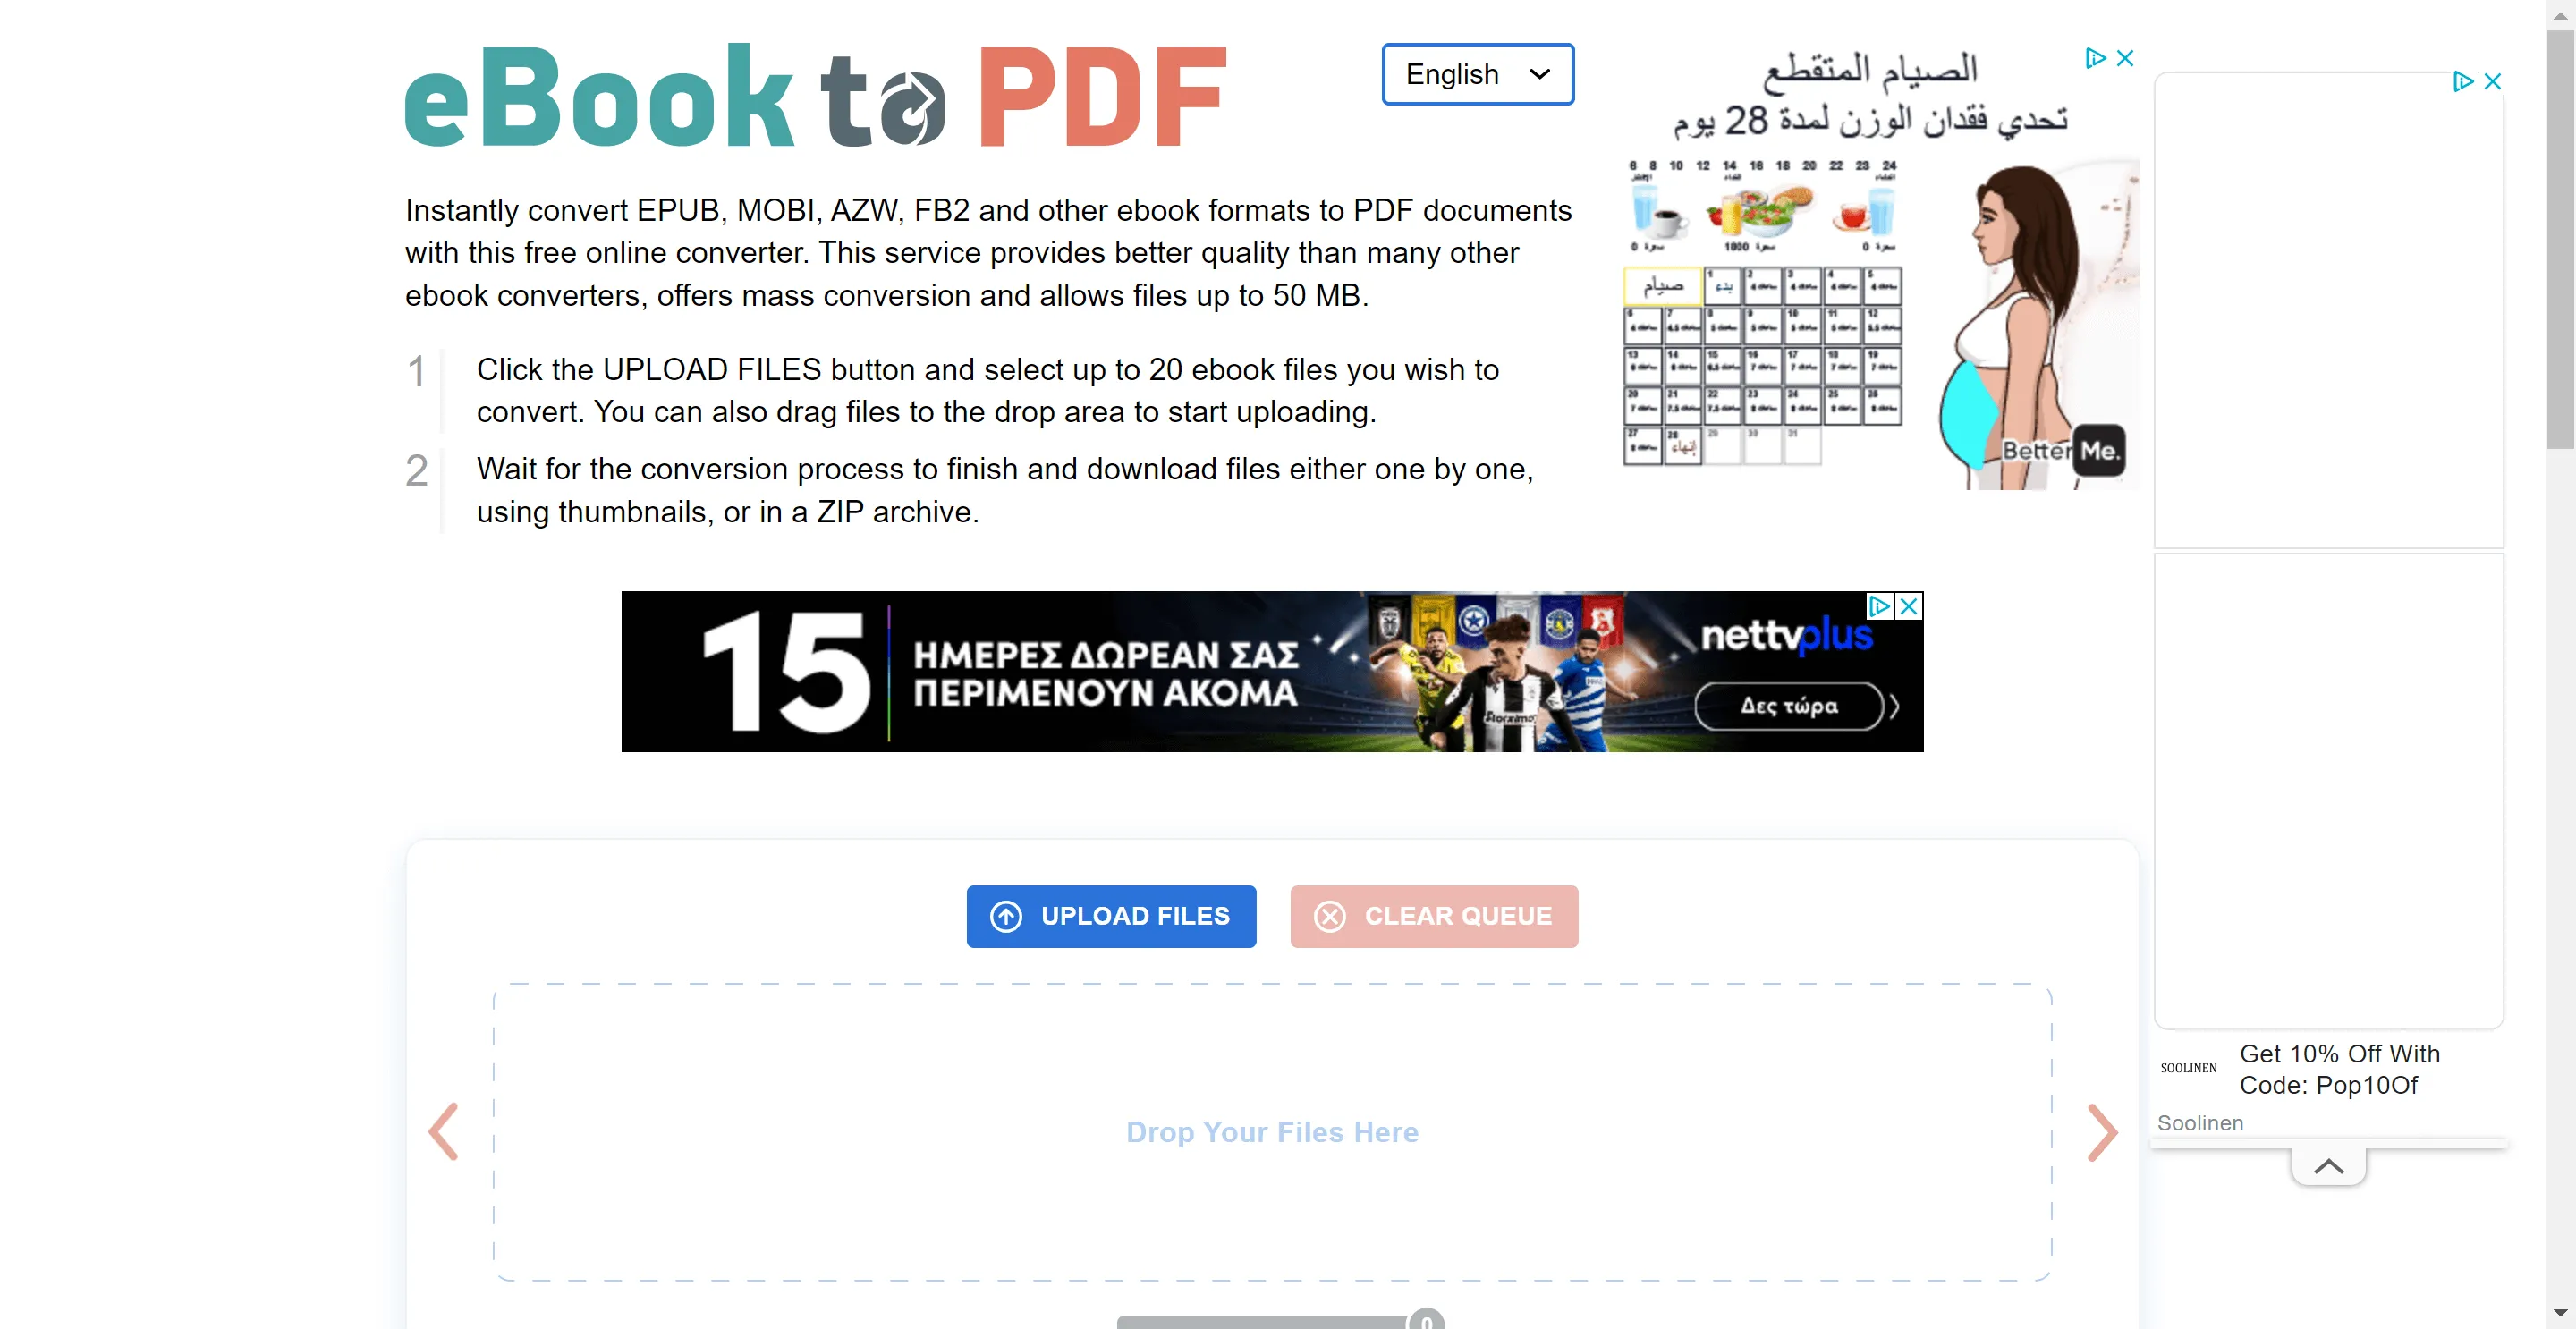Viewport: 2576px width, 1329px height.
Task: Click the scroll-up arrow in bottom-right panel
Action: 2328,1166
